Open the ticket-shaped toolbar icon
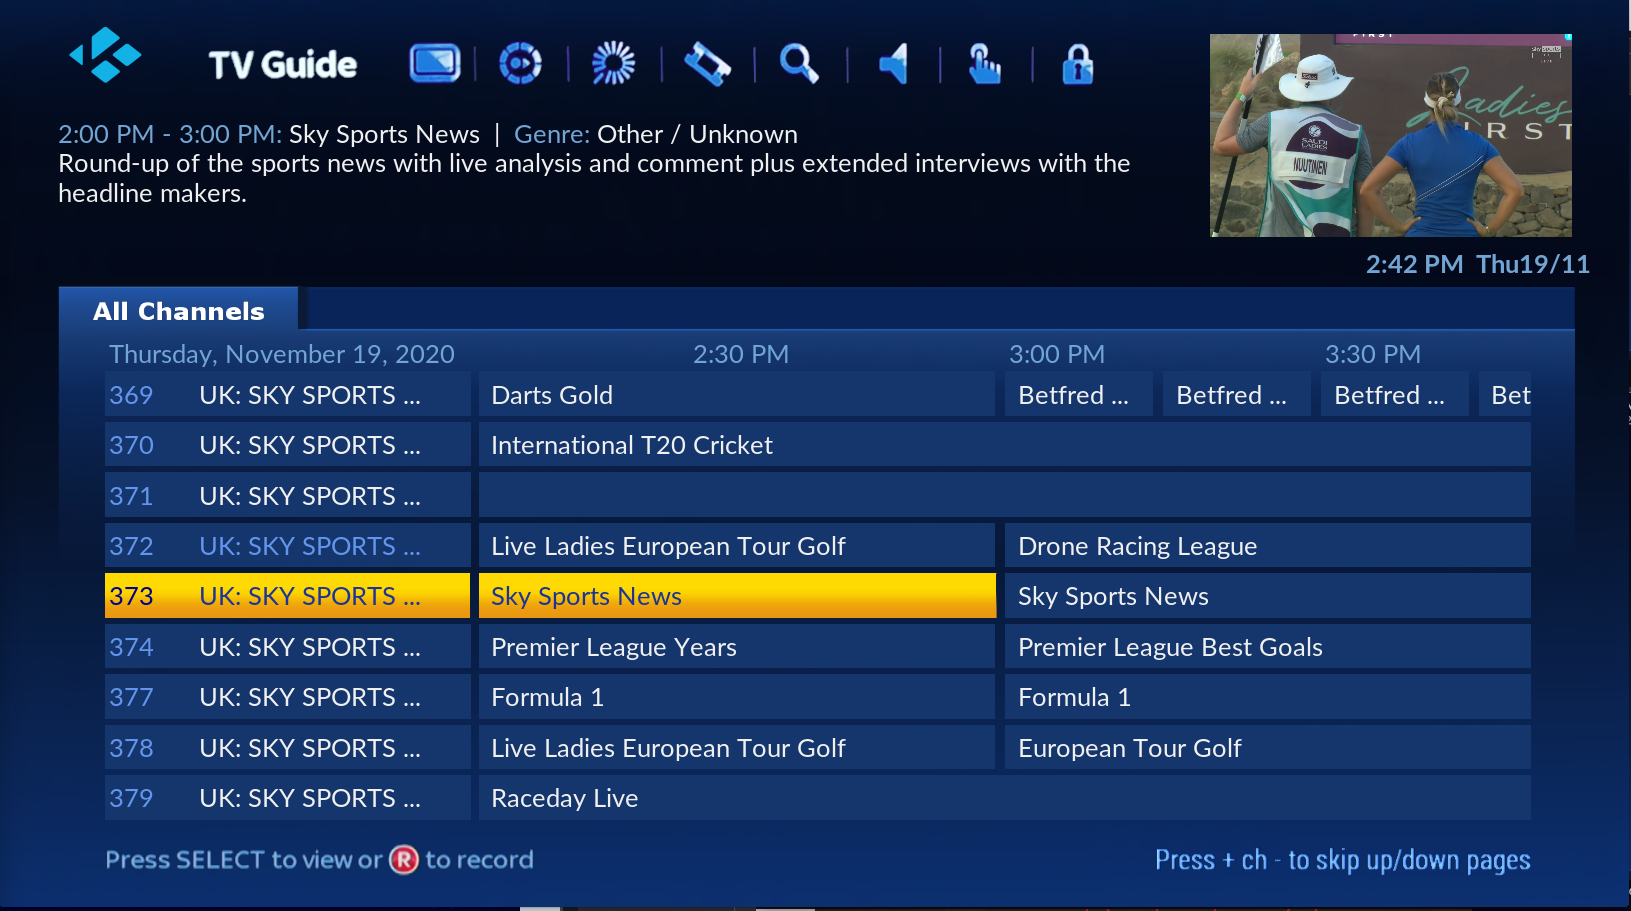 [x=707, y=64]
